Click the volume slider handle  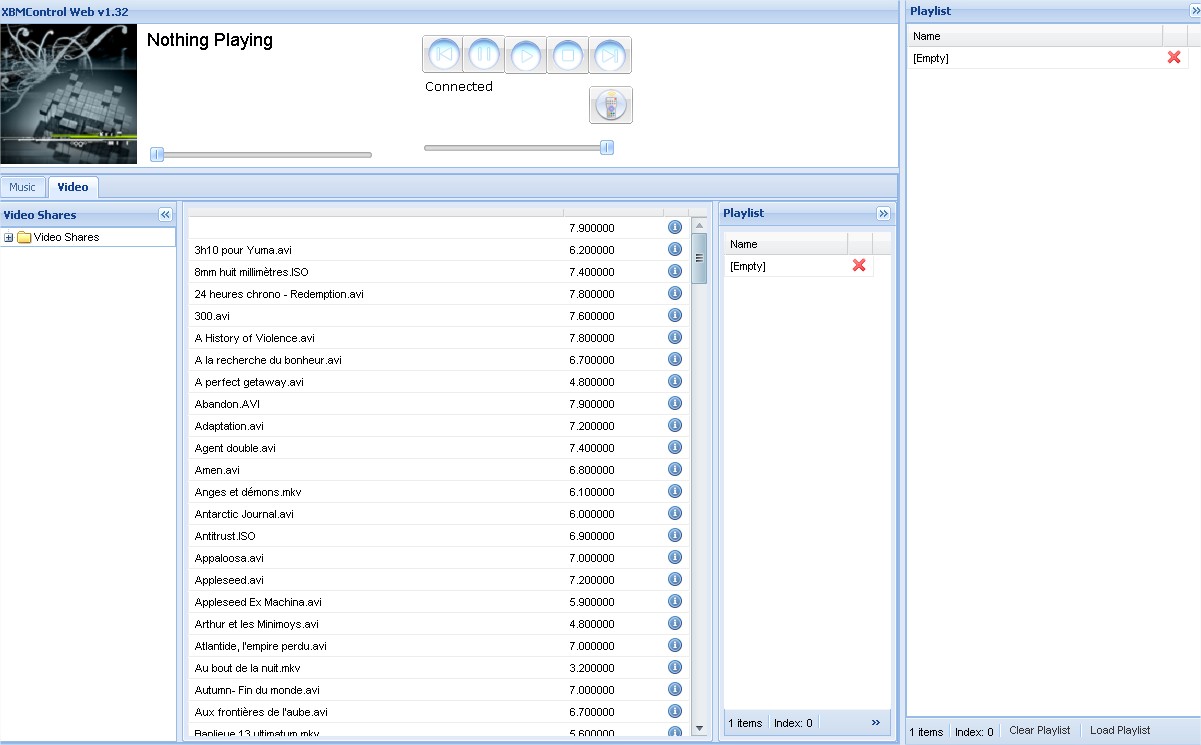tap(606, 148)
